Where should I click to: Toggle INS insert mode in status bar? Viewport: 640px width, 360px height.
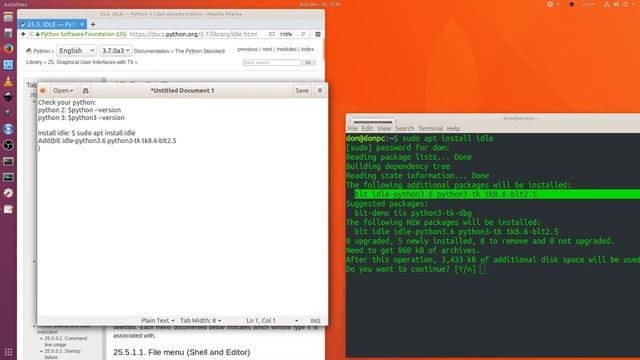tap(315, 321)
